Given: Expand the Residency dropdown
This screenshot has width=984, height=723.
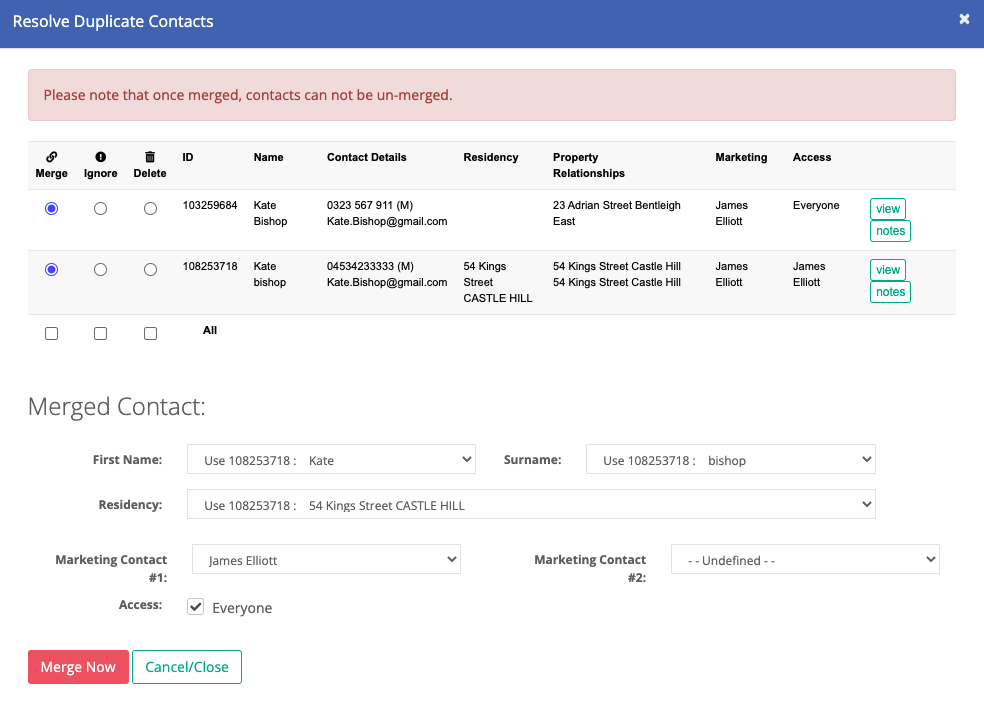Looking at the screenshot, I should tap(531, 505).
